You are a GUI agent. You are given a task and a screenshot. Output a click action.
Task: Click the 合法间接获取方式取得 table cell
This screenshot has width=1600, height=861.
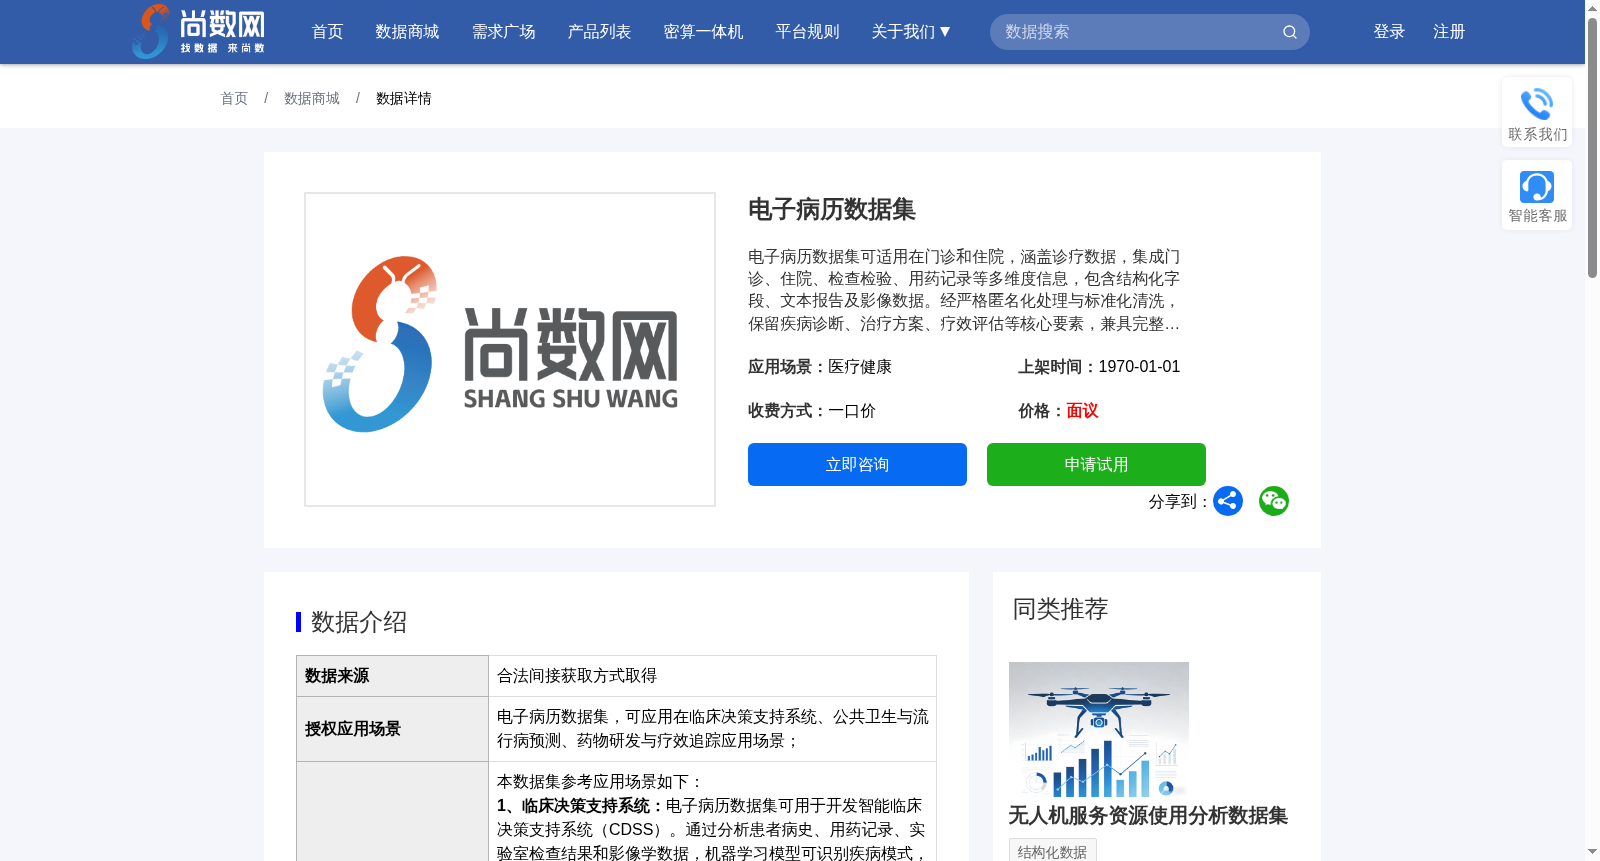pos(712,676)
